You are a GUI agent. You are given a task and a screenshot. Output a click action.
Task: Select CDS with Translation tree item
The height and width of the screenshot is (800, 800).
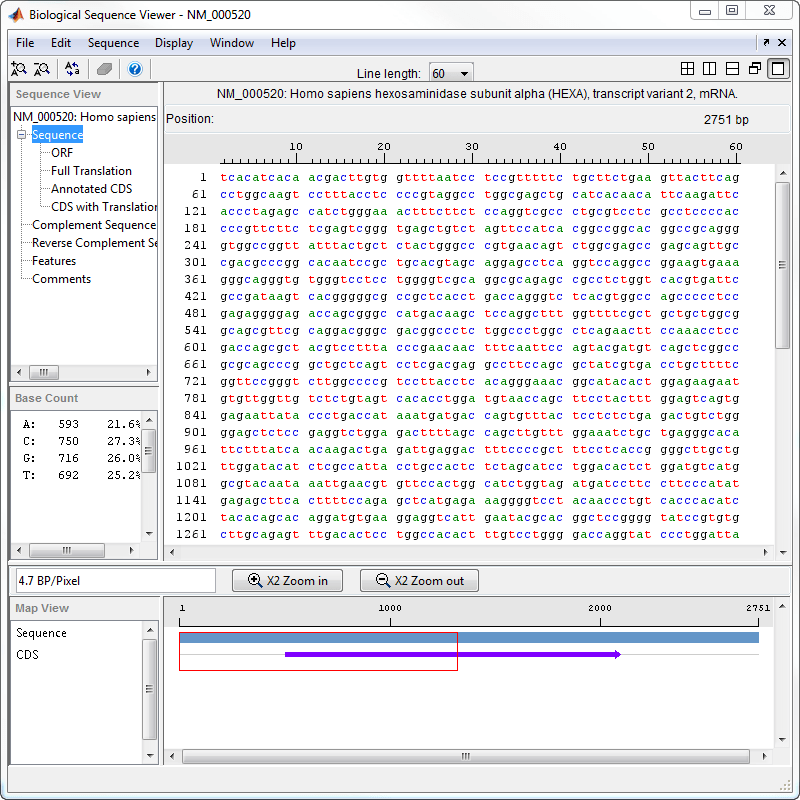[104, 207]
